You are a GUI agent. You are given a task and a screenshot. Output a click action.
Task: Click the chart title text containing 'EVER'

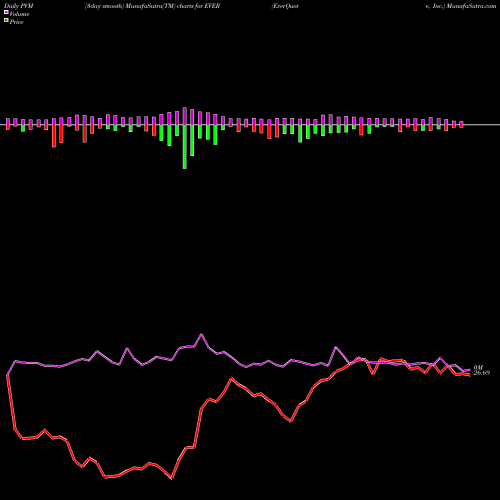click(x=152, y=6)
